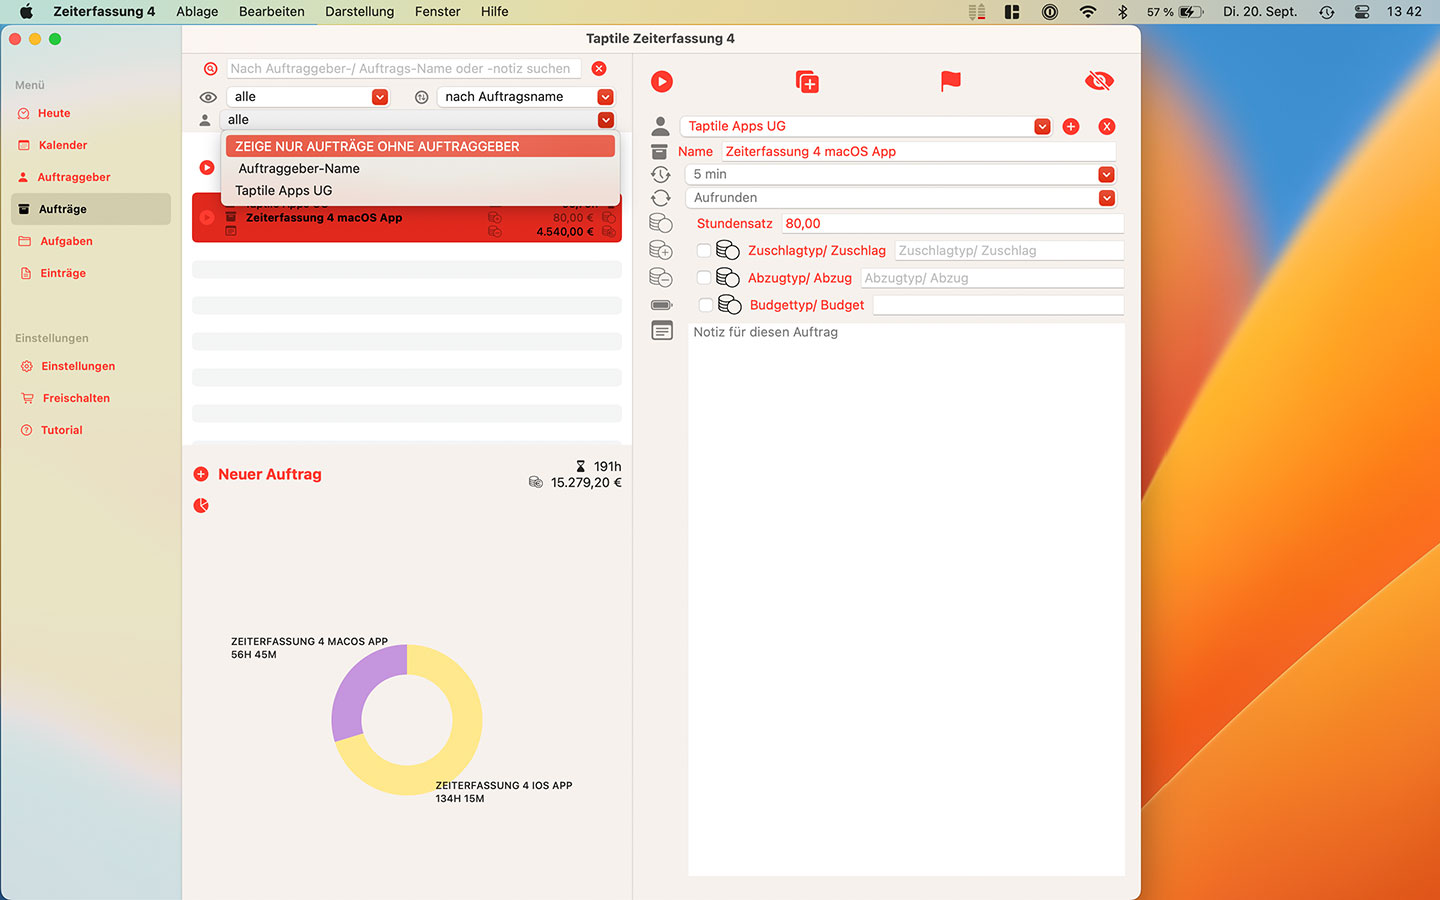Click the archive box icon beside Name
The width and height of the screenshot is (1440, 900).
659,152
